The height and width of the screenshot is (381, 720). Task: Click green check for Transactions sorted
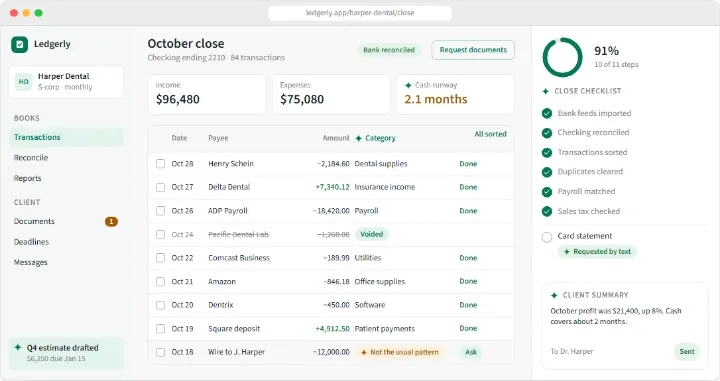[x=547, y=153]
